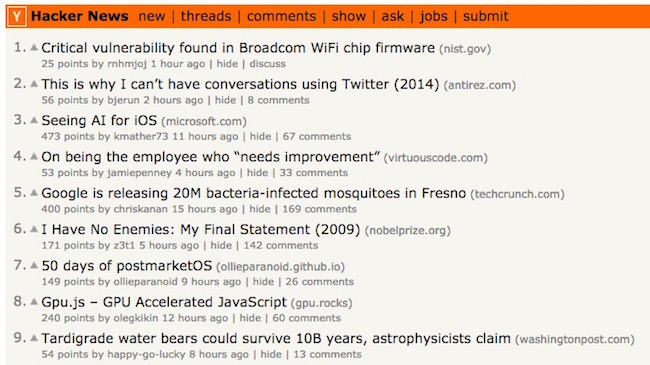Open discuss link for Broadcom story
Viewport: 650px width, 365px height.
(x=267, y=64)
